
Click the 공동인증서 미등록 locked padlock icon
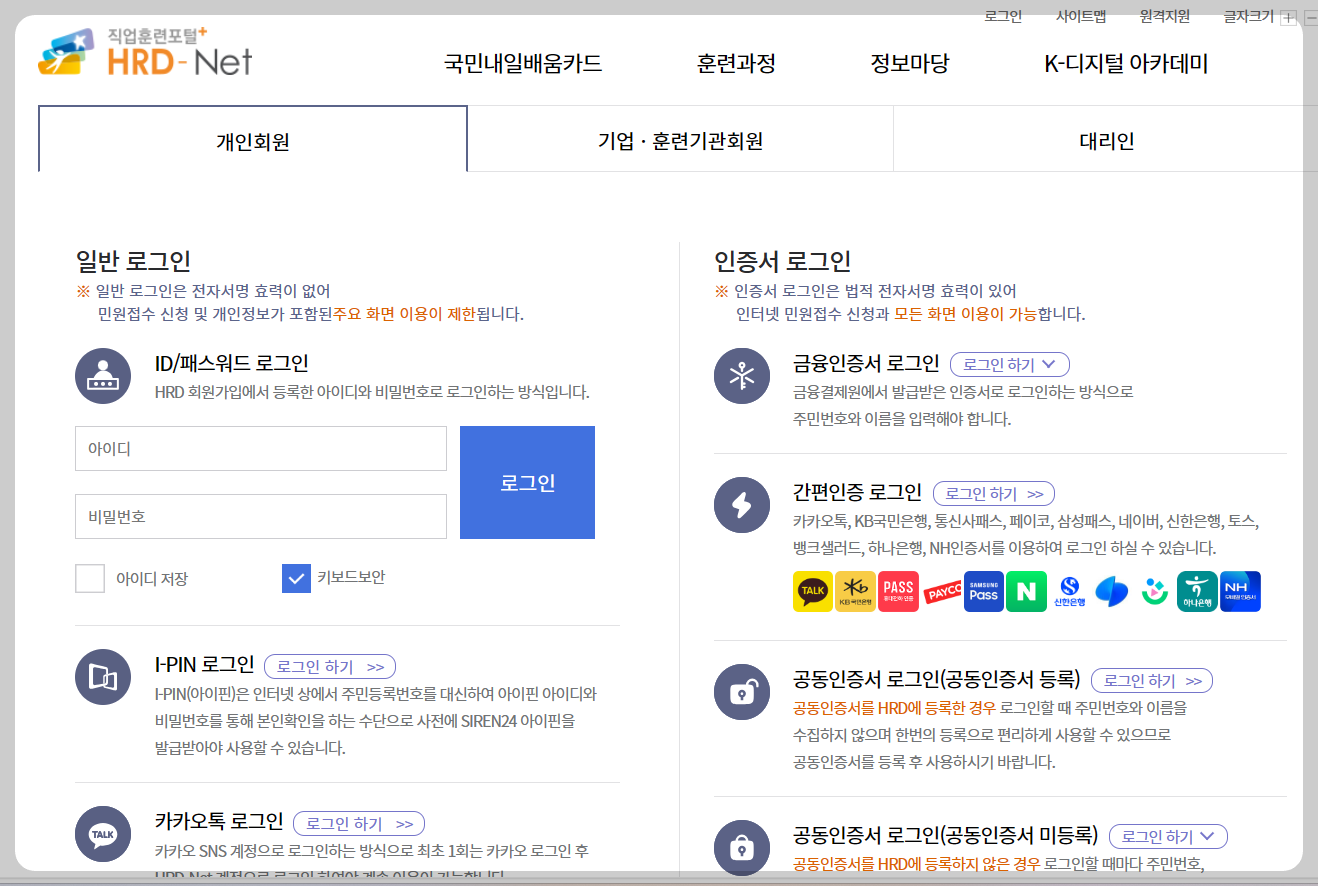tap(742, 848)
